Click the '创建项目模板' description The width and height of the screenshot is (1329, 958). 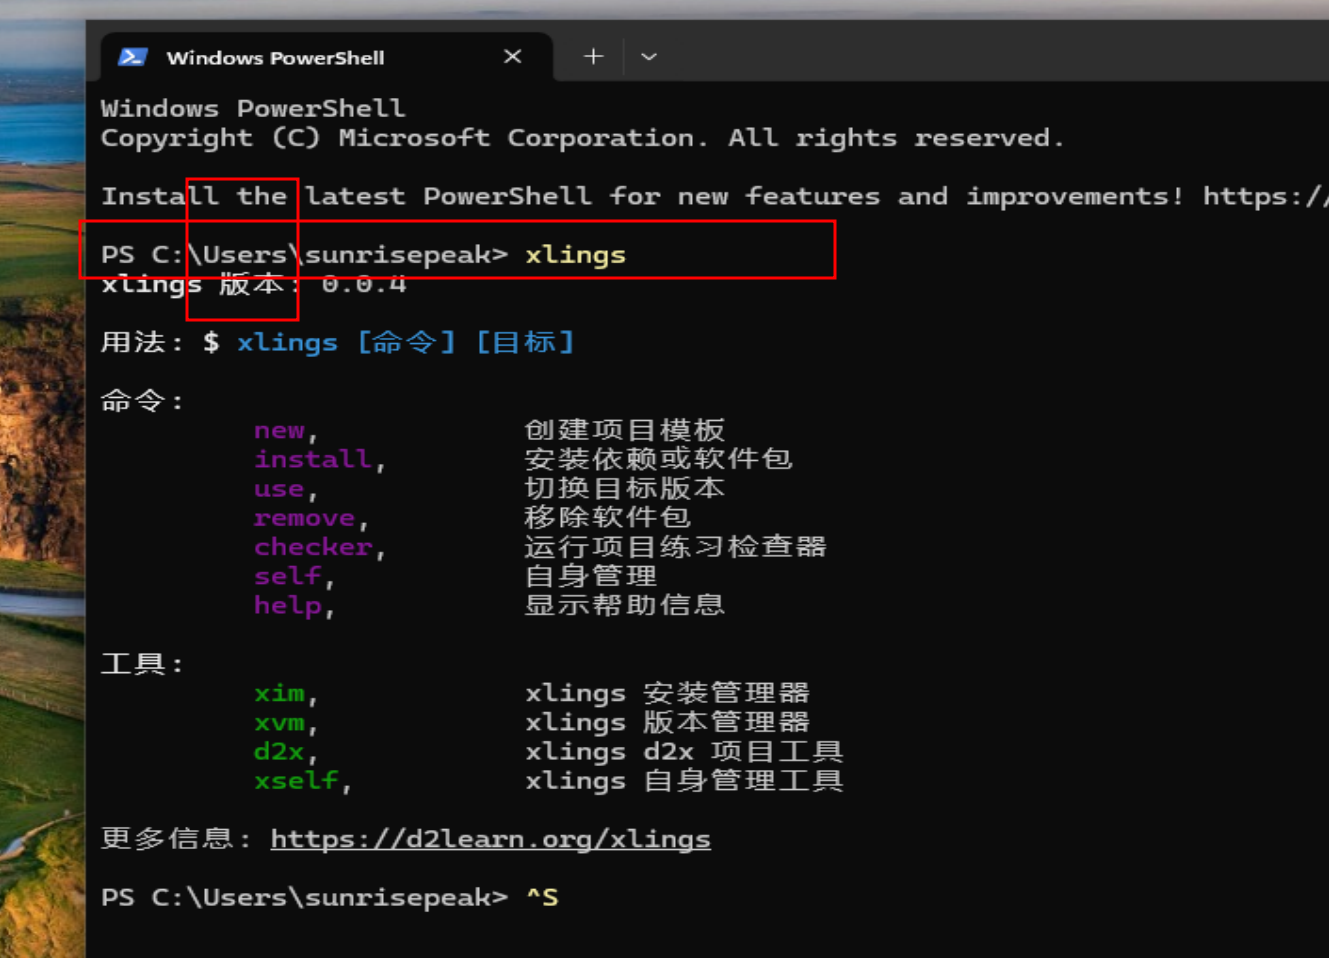tap(625, 430)
